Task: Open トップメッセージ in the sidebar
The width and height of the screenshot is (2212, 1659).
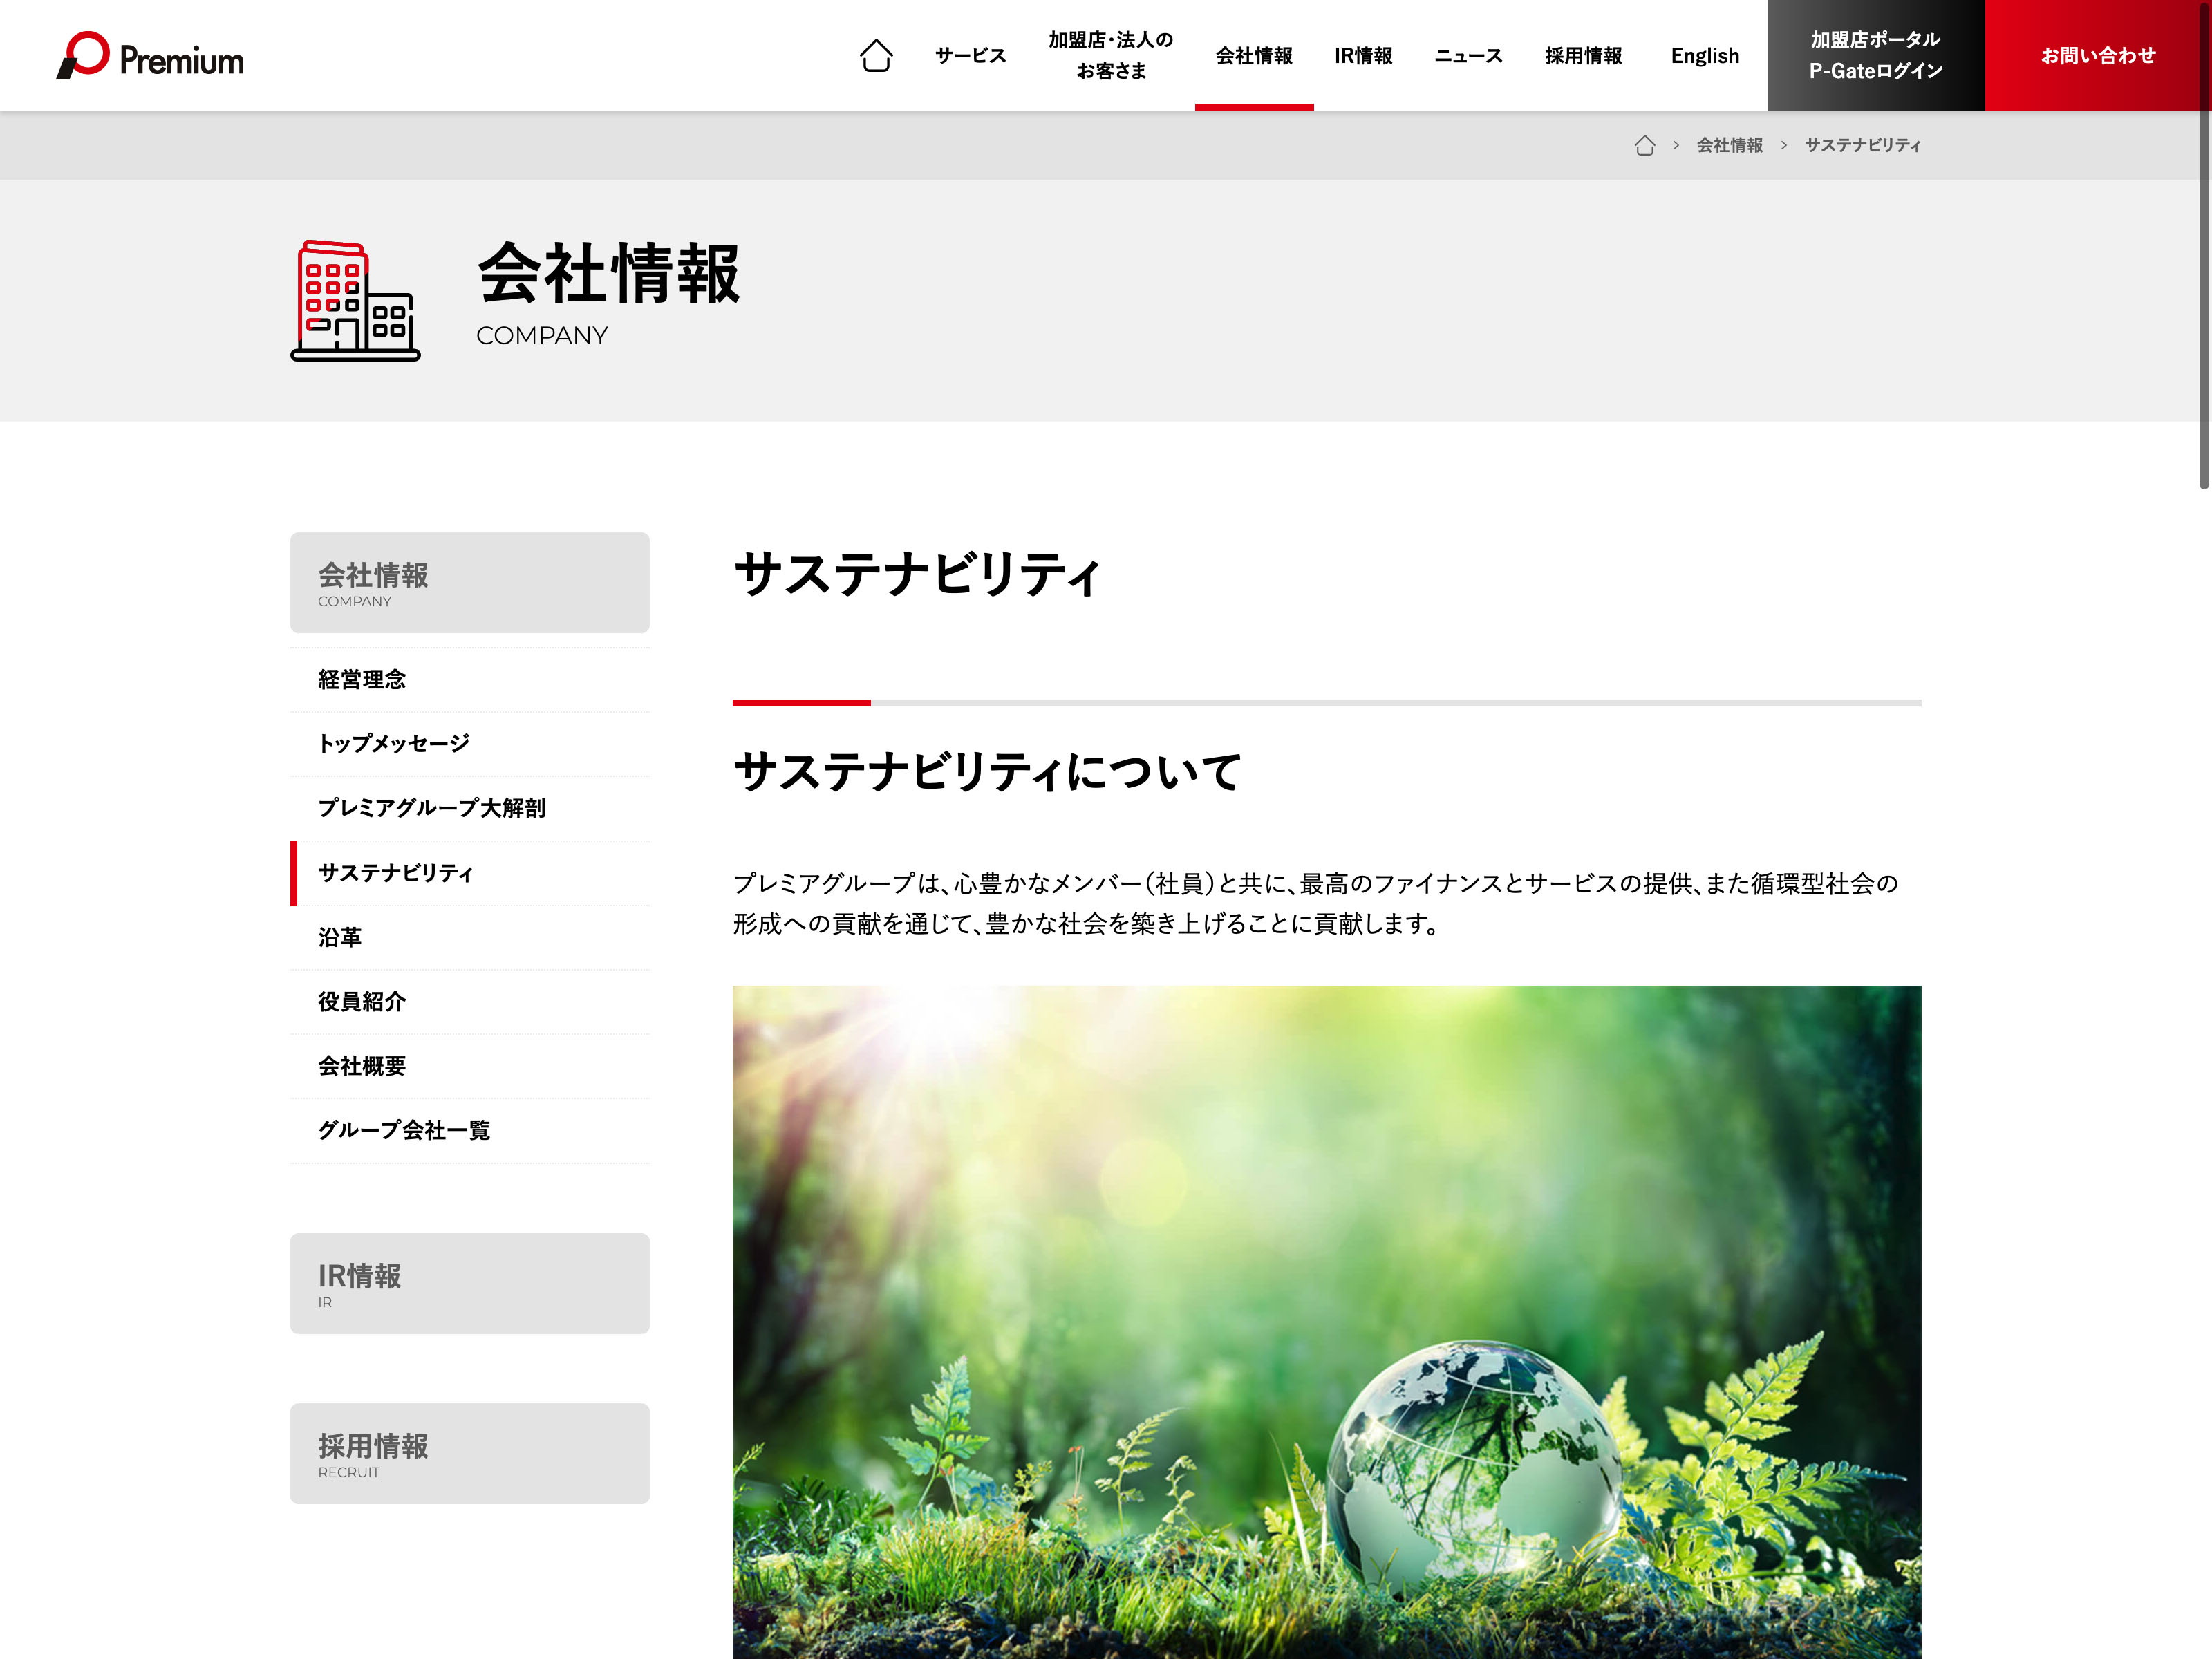Action: [393, 744]
